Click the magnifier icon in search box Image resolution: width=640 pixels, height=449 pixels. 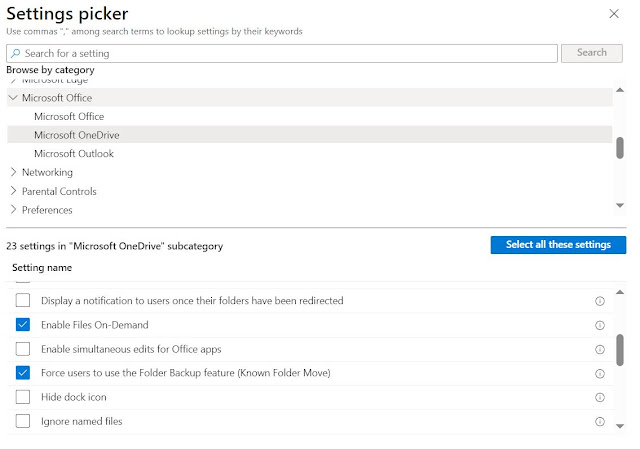point(16,53)
